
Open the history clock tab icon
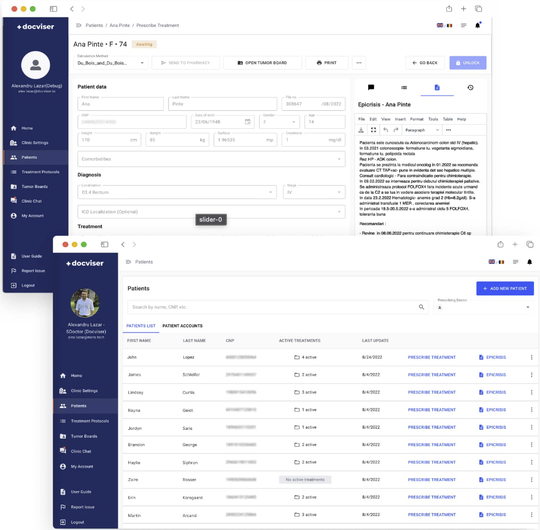[470, 87]
